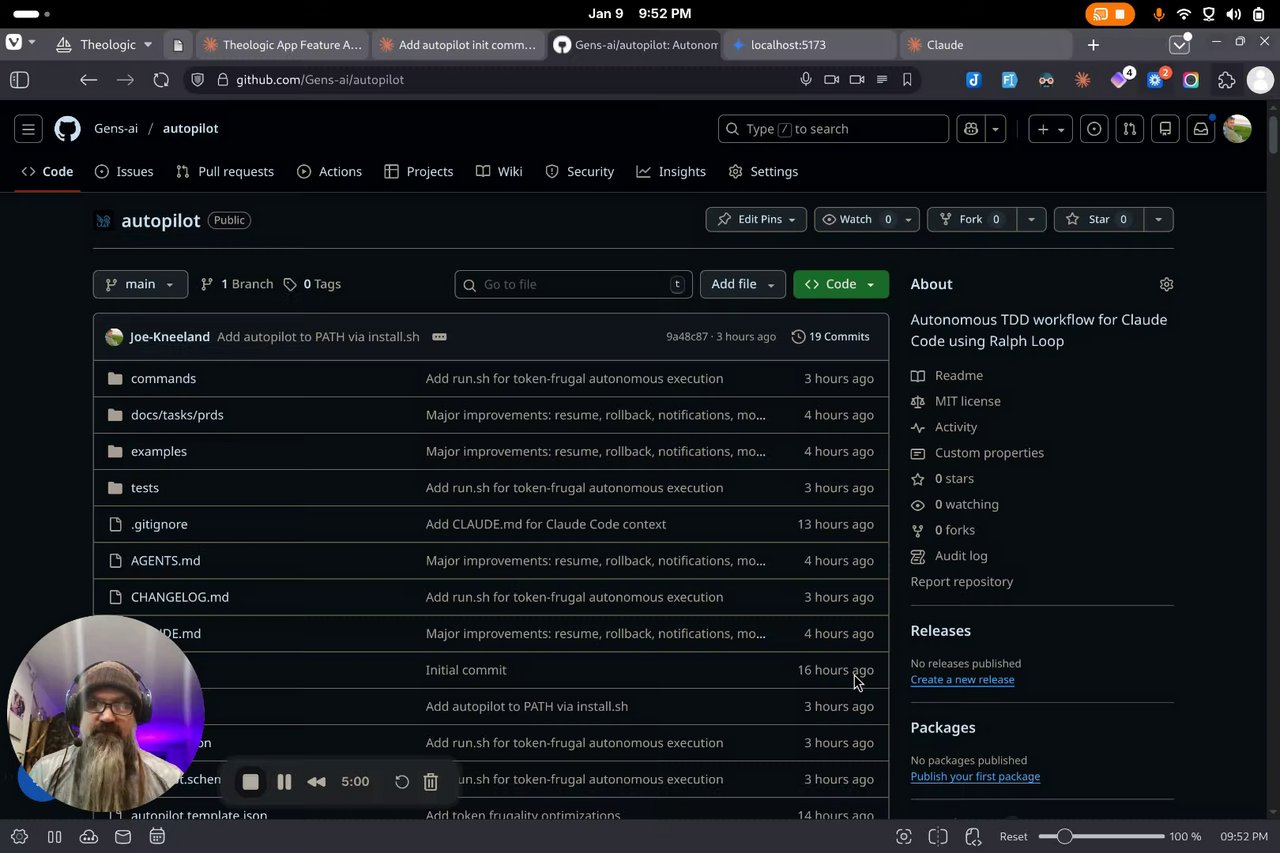Switch to the Actions tab

click(x=329, y=172)
